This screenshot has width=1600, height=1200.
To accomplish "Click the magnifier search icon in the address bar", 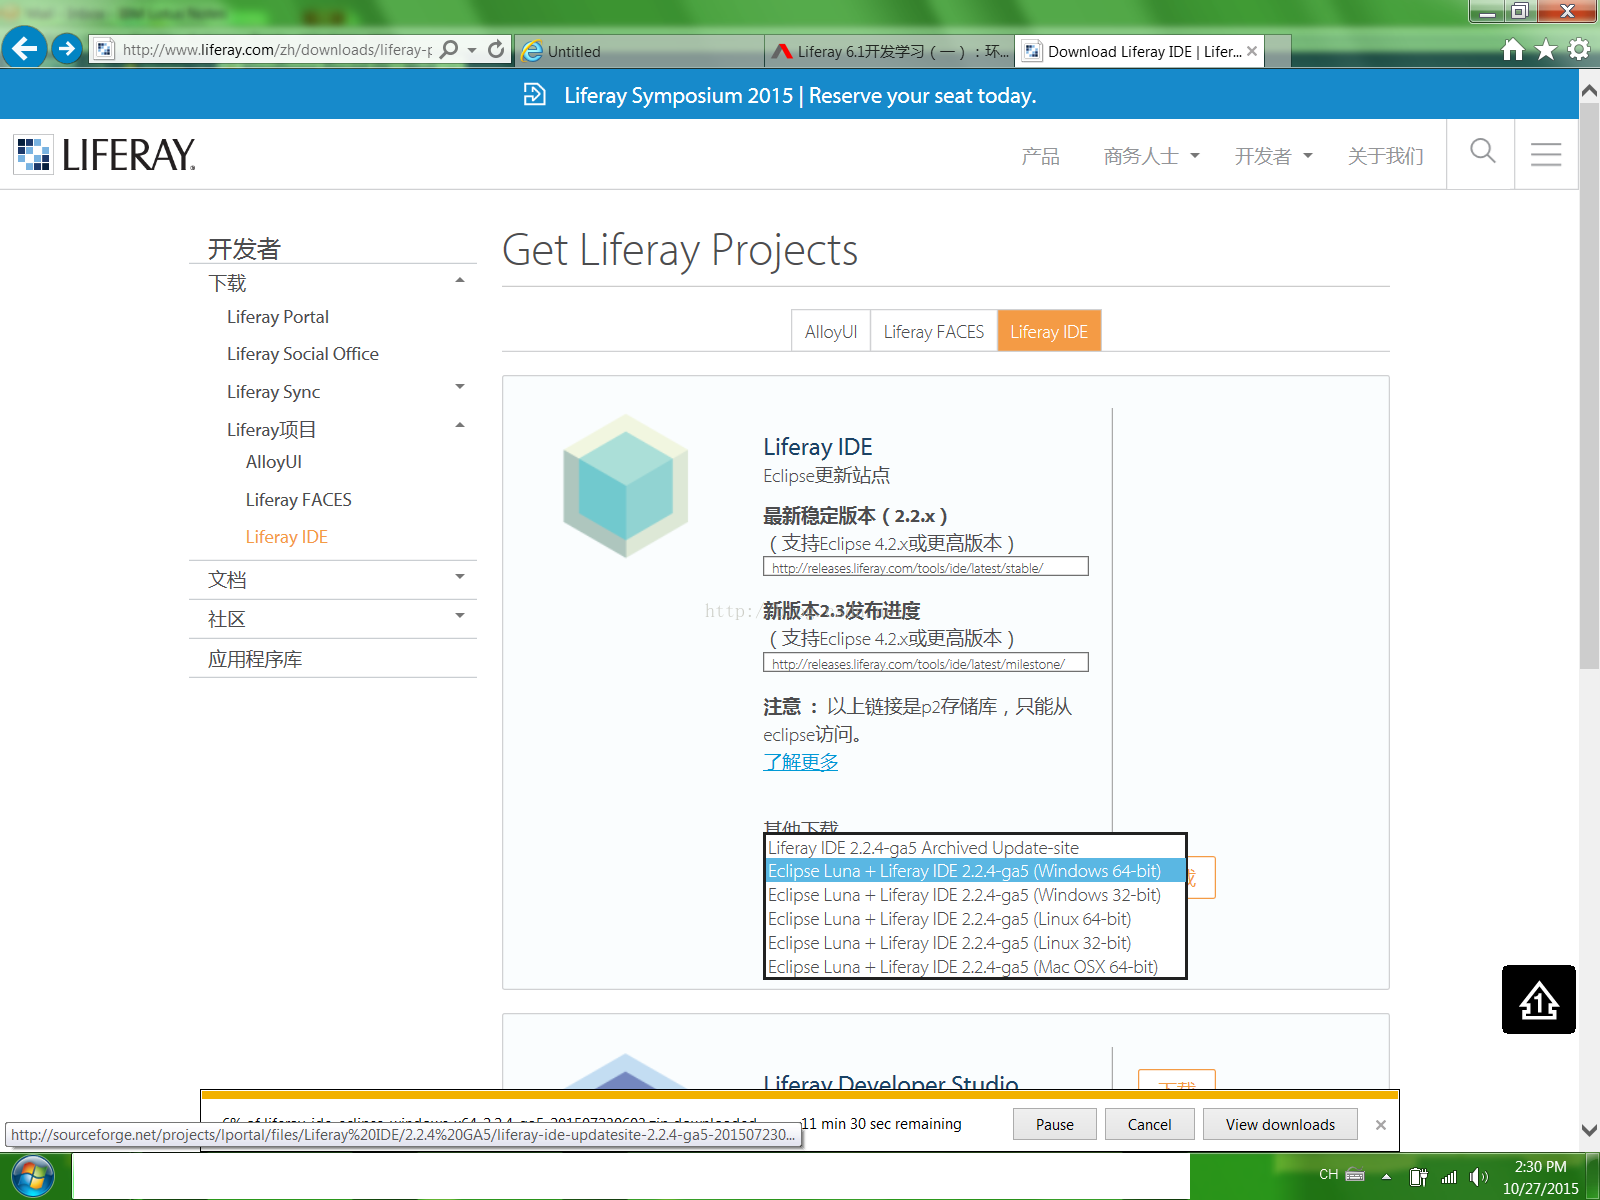I will [449, 49].
